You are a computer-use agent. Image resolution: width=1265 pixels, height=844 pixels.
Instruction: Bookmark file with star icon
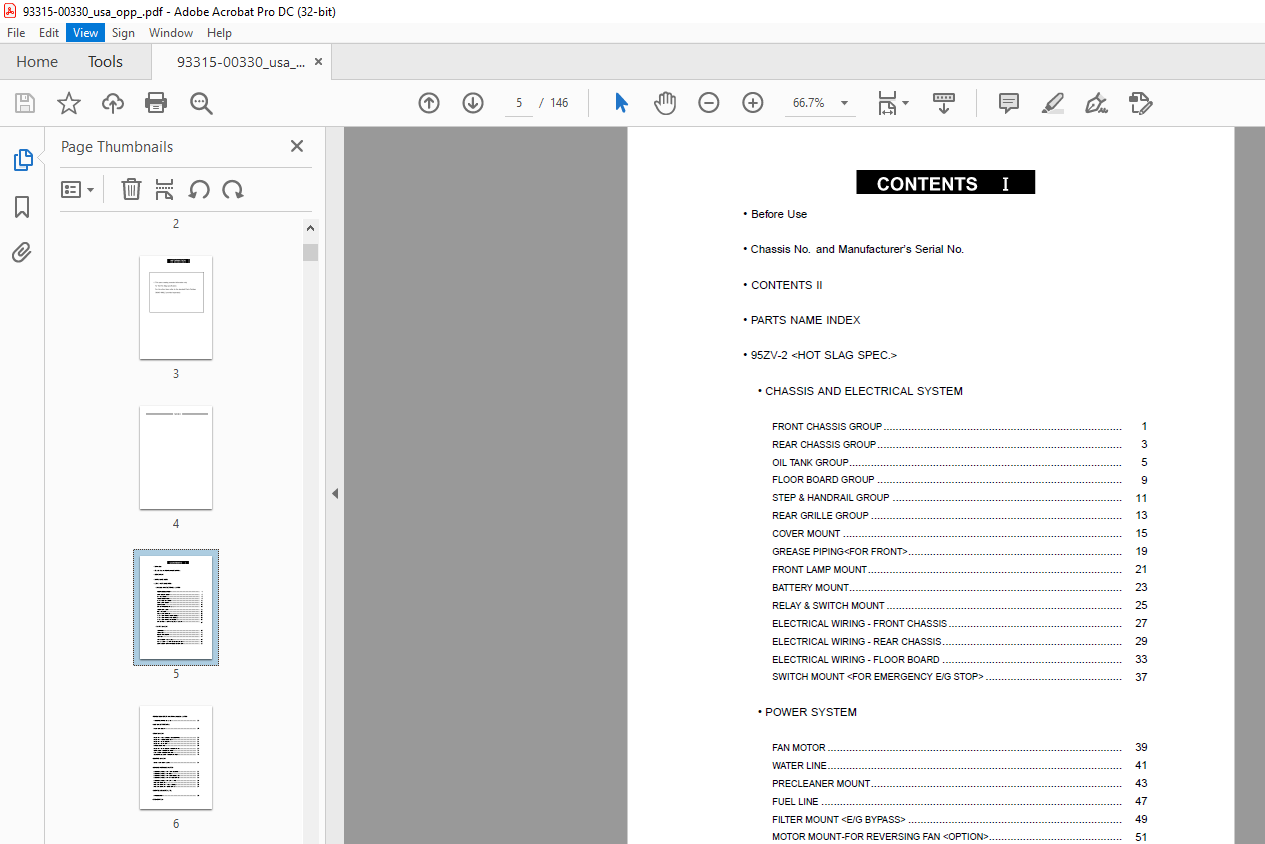click(x=68, y=103)
